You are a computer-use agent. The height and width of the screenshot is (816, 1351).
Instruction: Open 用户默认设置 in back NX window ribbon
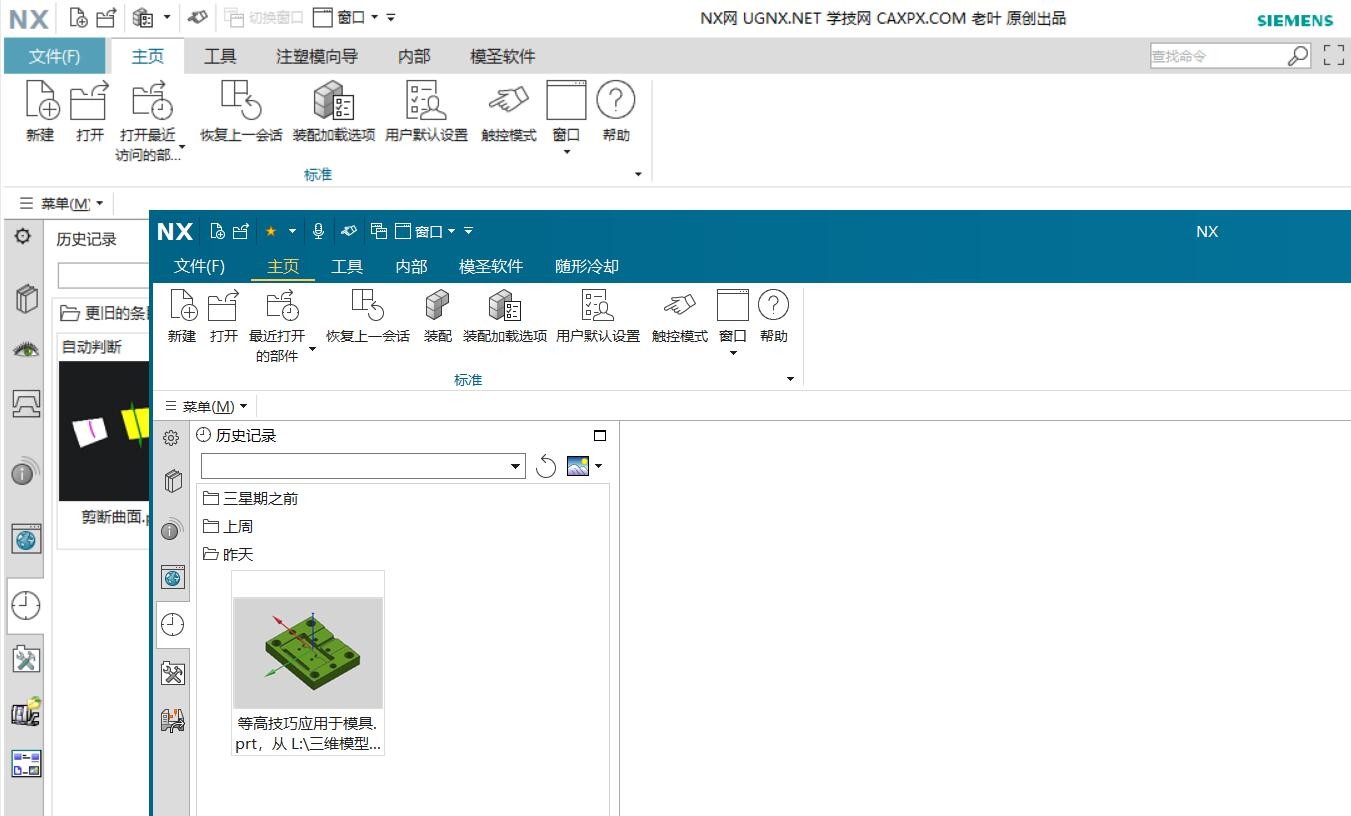coord(426,112)
